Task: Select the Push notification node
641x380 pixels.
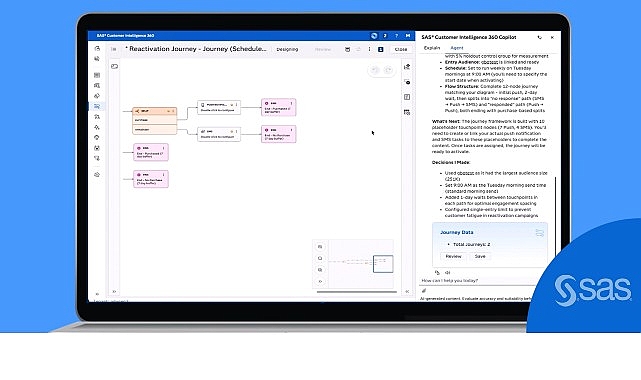Action: 219,107
